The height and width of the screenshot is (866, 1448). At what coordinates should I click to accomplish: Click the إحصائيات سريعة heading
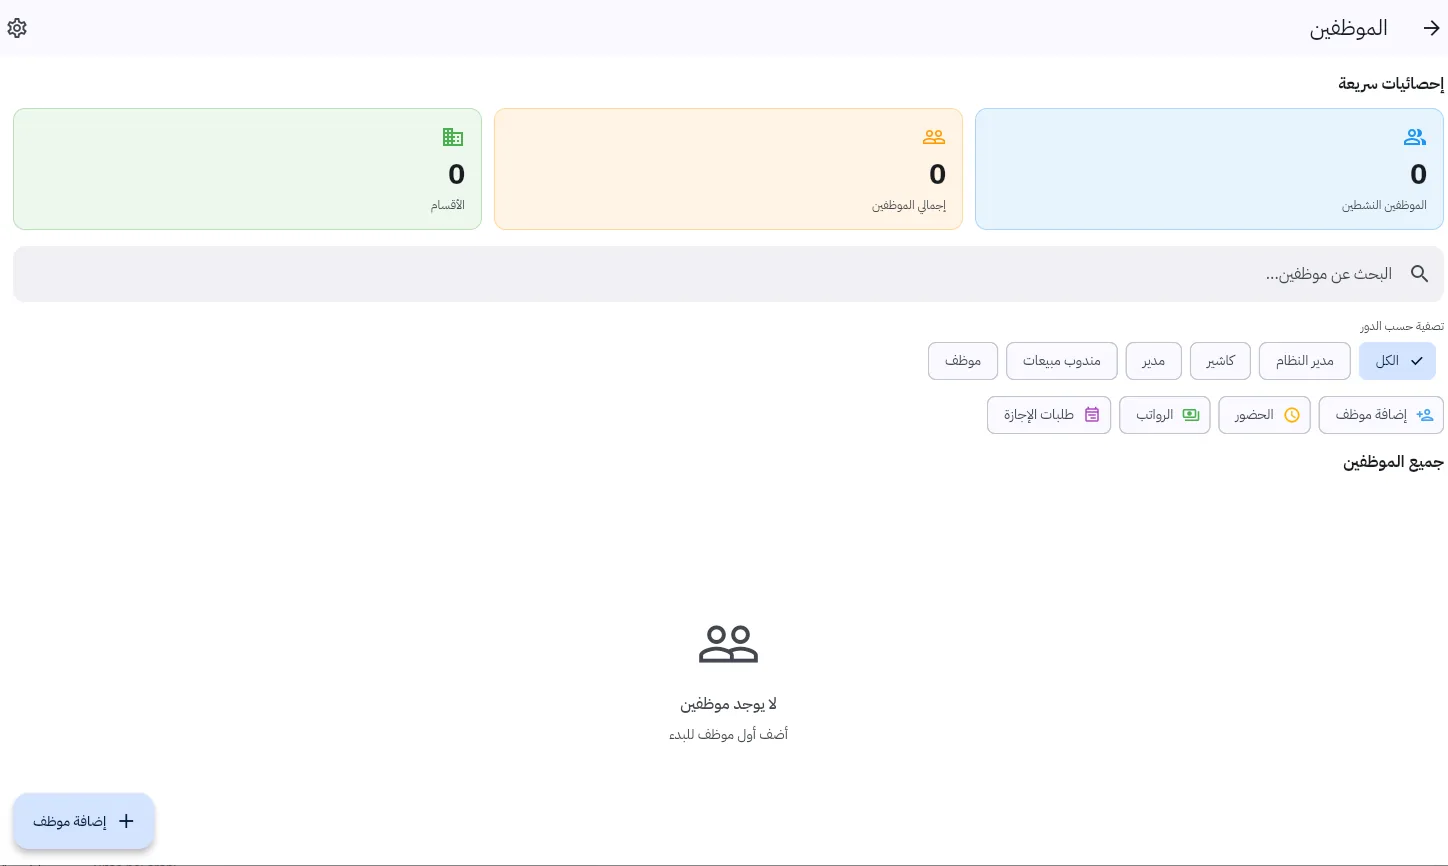pos(1391,84)
